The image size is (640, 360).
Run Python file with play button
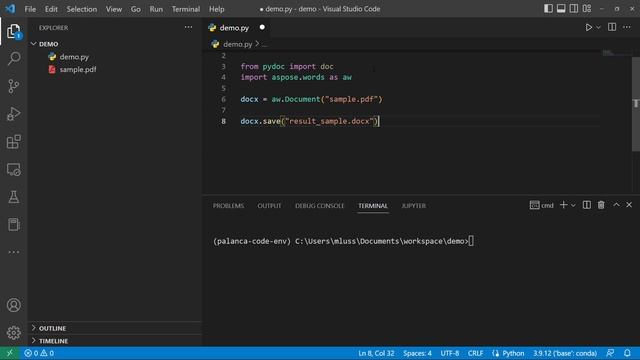pos(588,27)
